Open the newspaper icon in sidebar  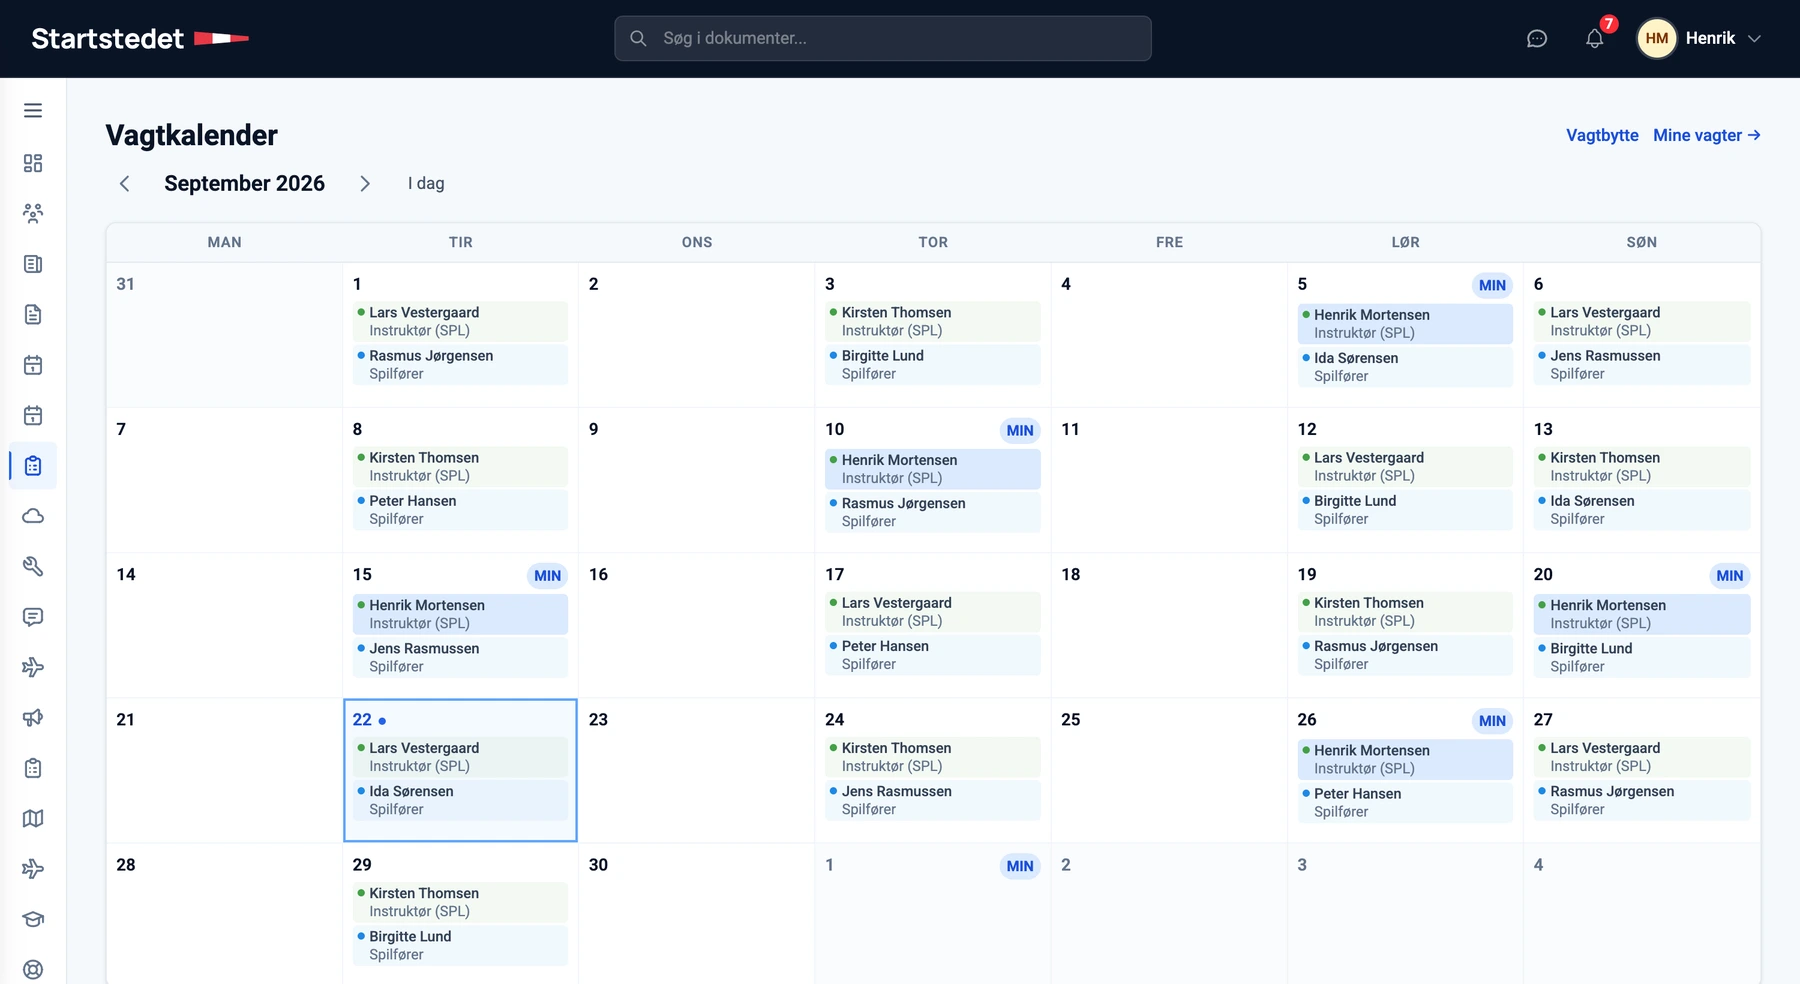point(33,264)
